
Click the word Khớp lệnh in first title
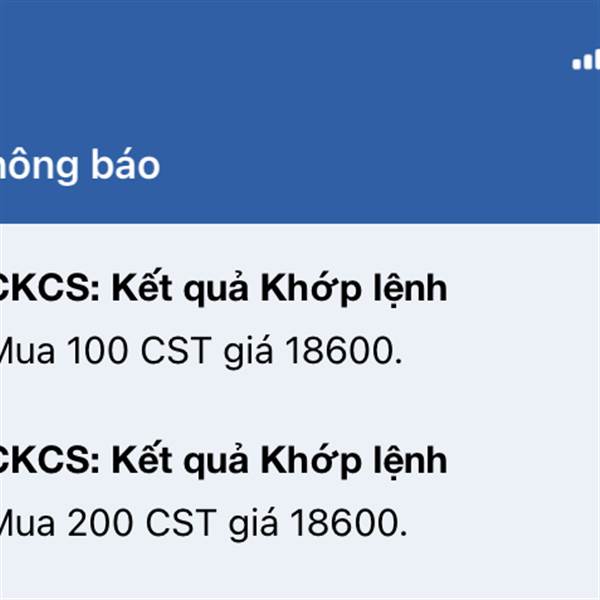click(354, 289)
